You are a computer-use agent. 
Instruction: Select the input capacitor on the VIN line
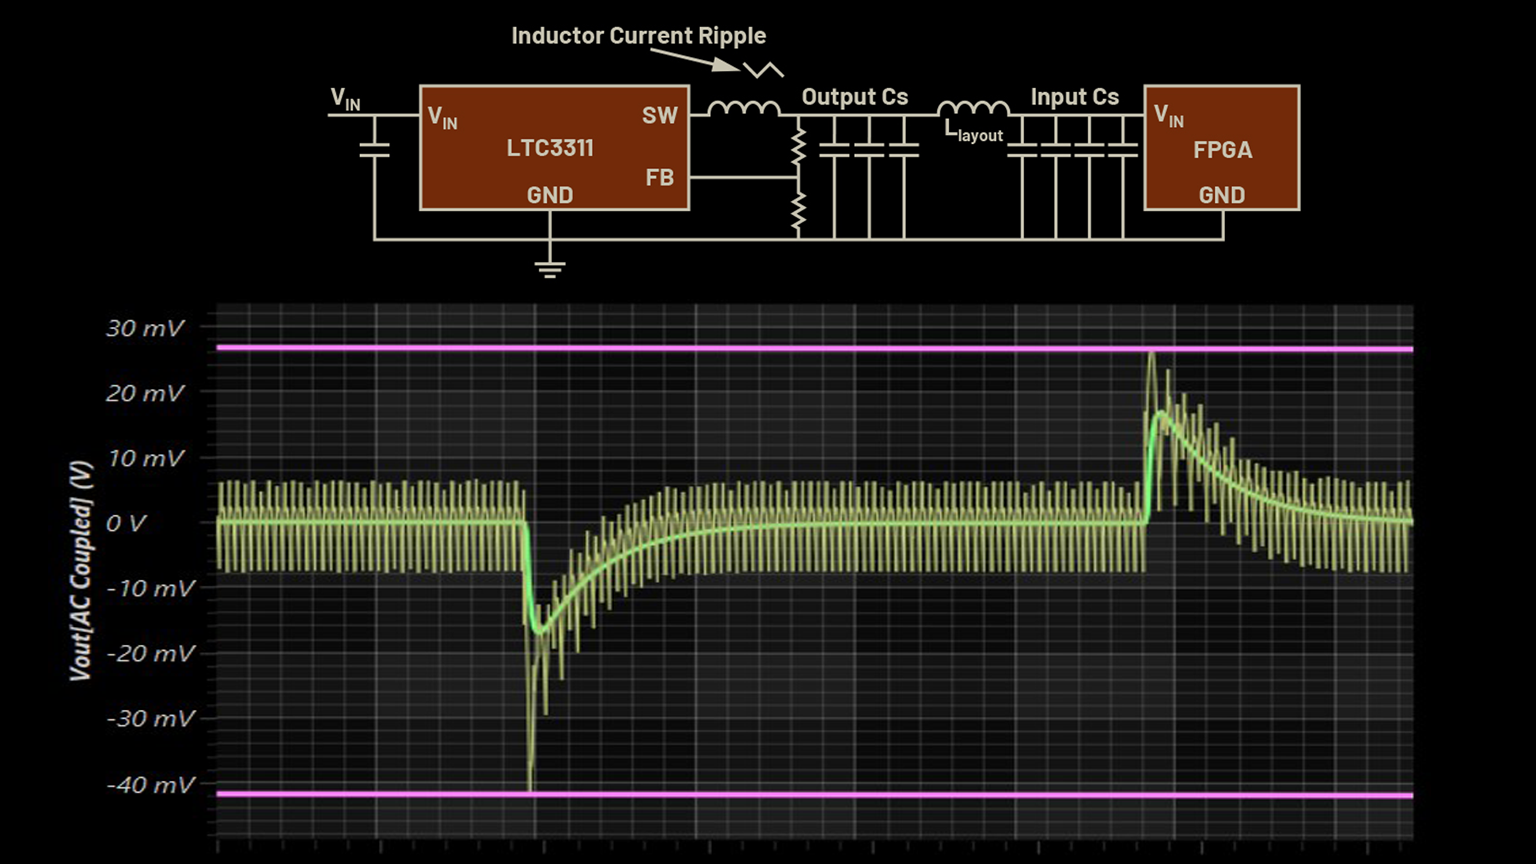point(374,150)
